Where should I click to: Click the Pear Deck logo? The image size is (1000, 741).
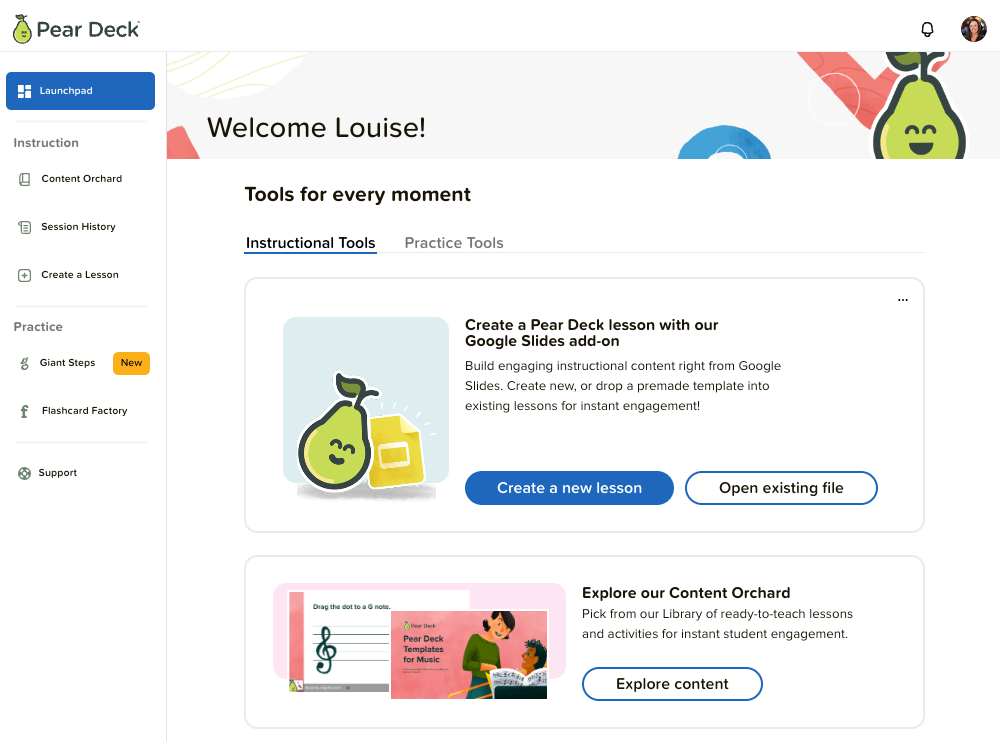point(75,28)
